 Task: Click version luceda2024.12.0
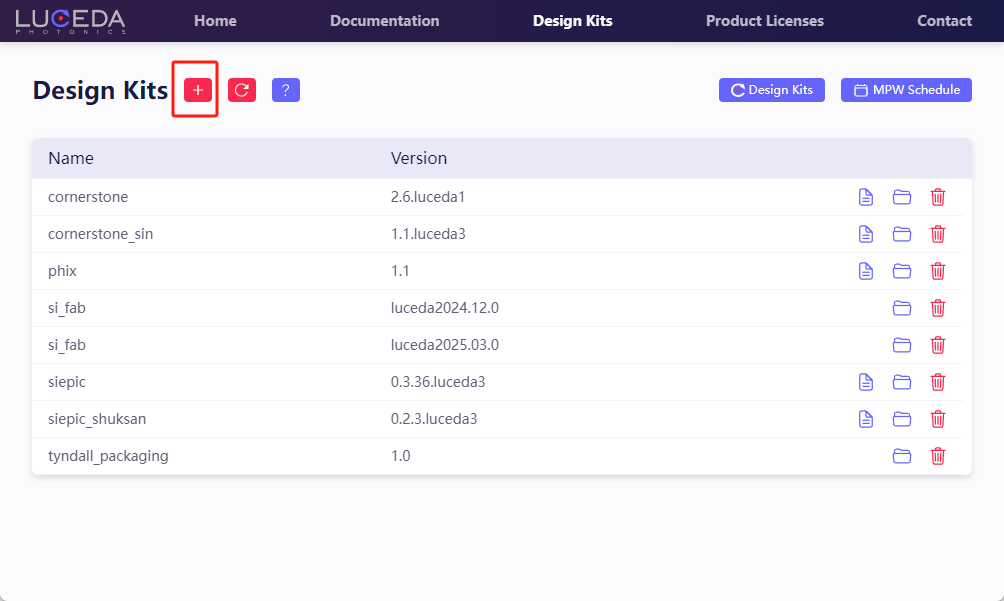pos(444,309)
